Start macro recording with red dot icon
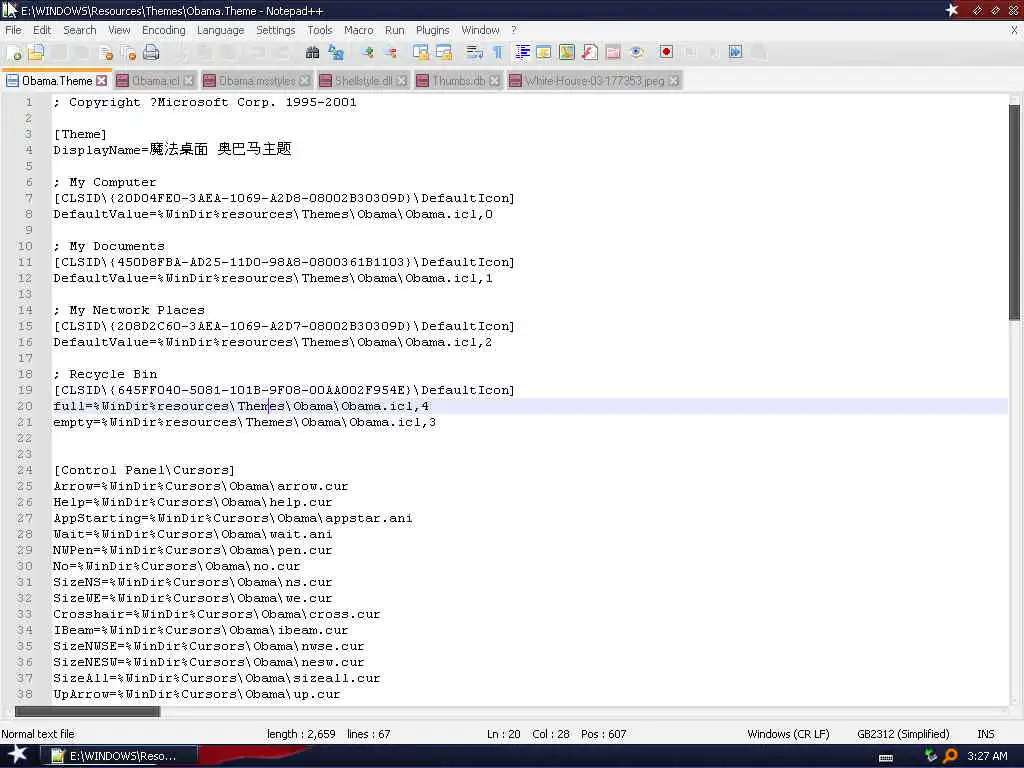Image resolution: width=1024 pixels, height=768 pixels. [x=666, y=52]
